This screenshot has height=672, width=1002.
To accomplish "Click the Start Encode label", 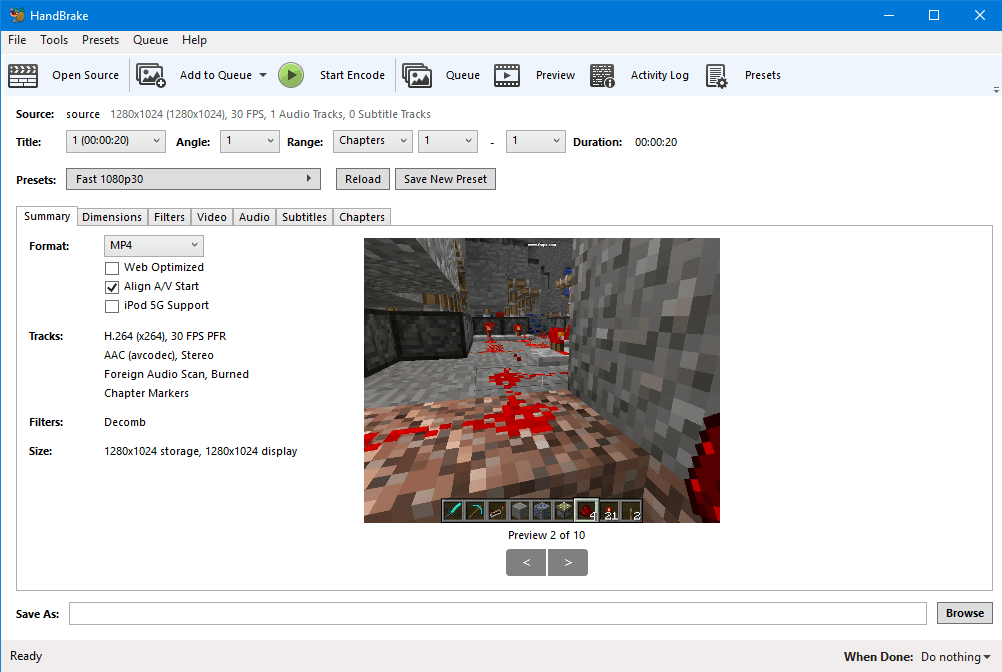I will [352, 75].
